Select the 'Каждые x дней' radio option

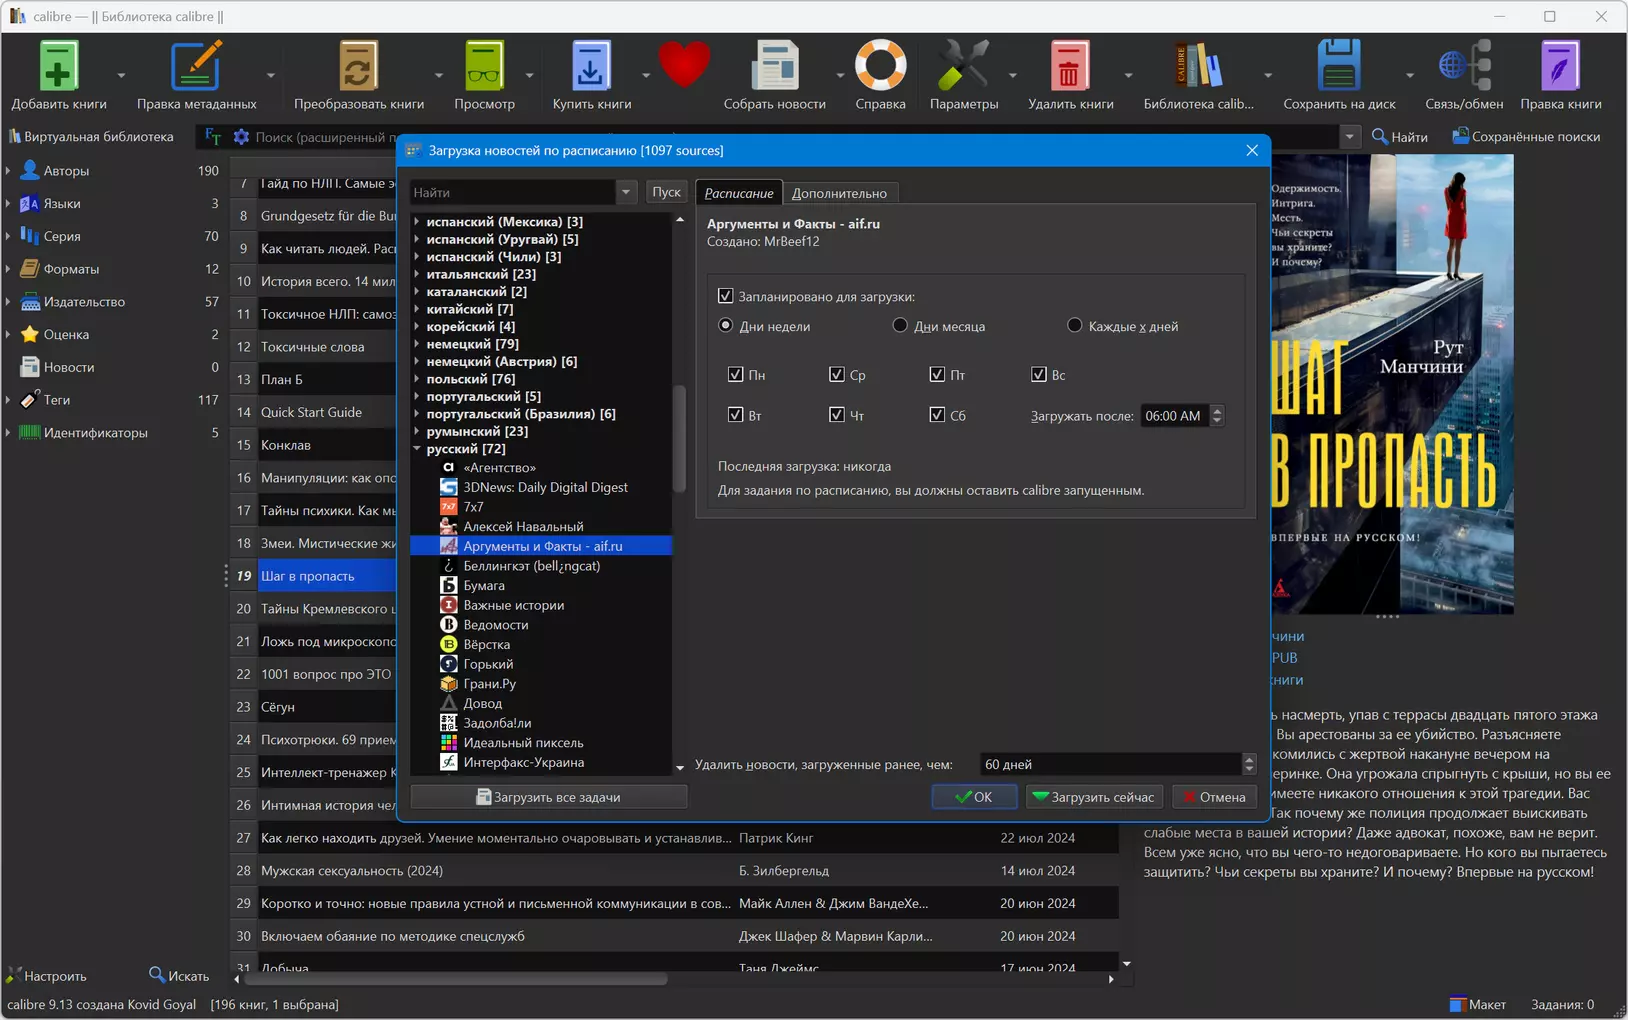pyautogui.click(x=1075, y=326)
